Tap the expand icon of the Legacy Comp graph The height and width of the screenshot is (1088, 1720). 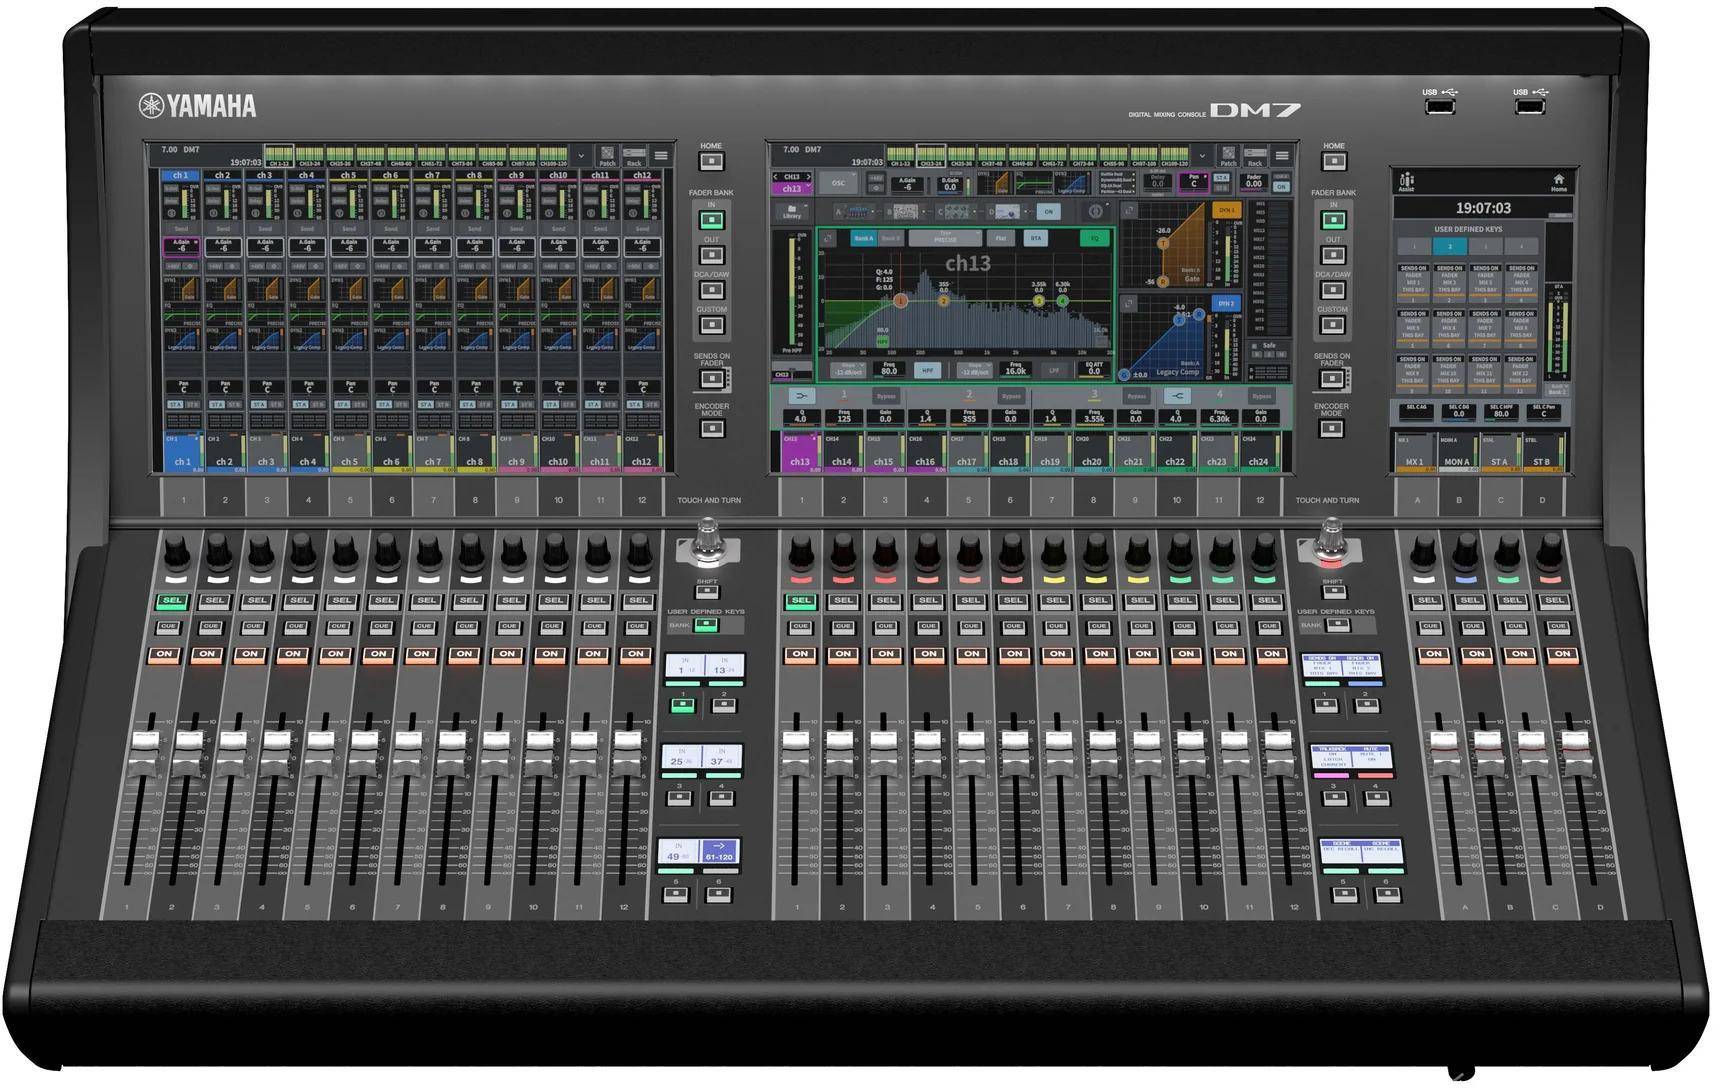point(1129,303)
